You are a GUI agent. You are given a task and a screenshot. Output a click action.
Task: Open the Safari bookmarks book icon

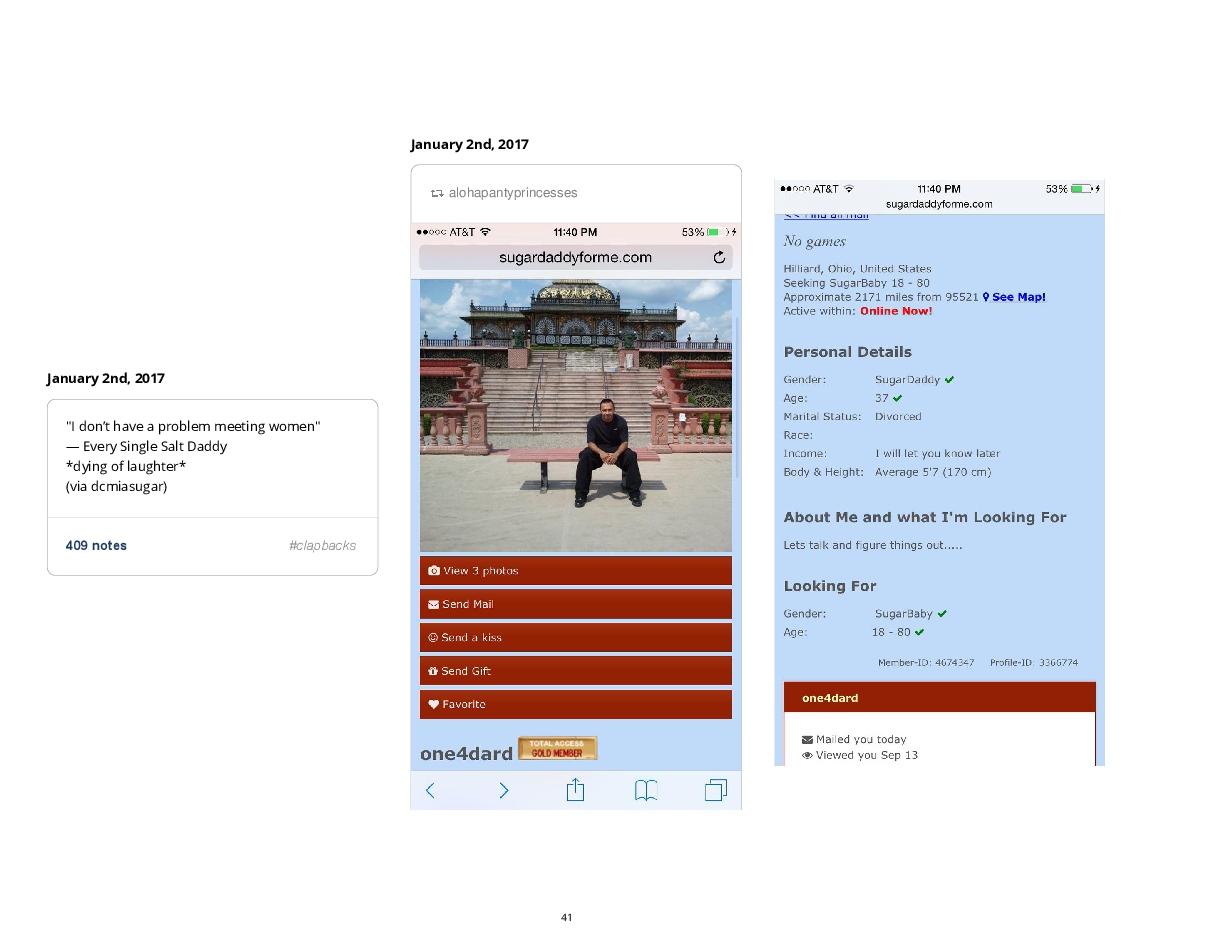coord(646,791)
